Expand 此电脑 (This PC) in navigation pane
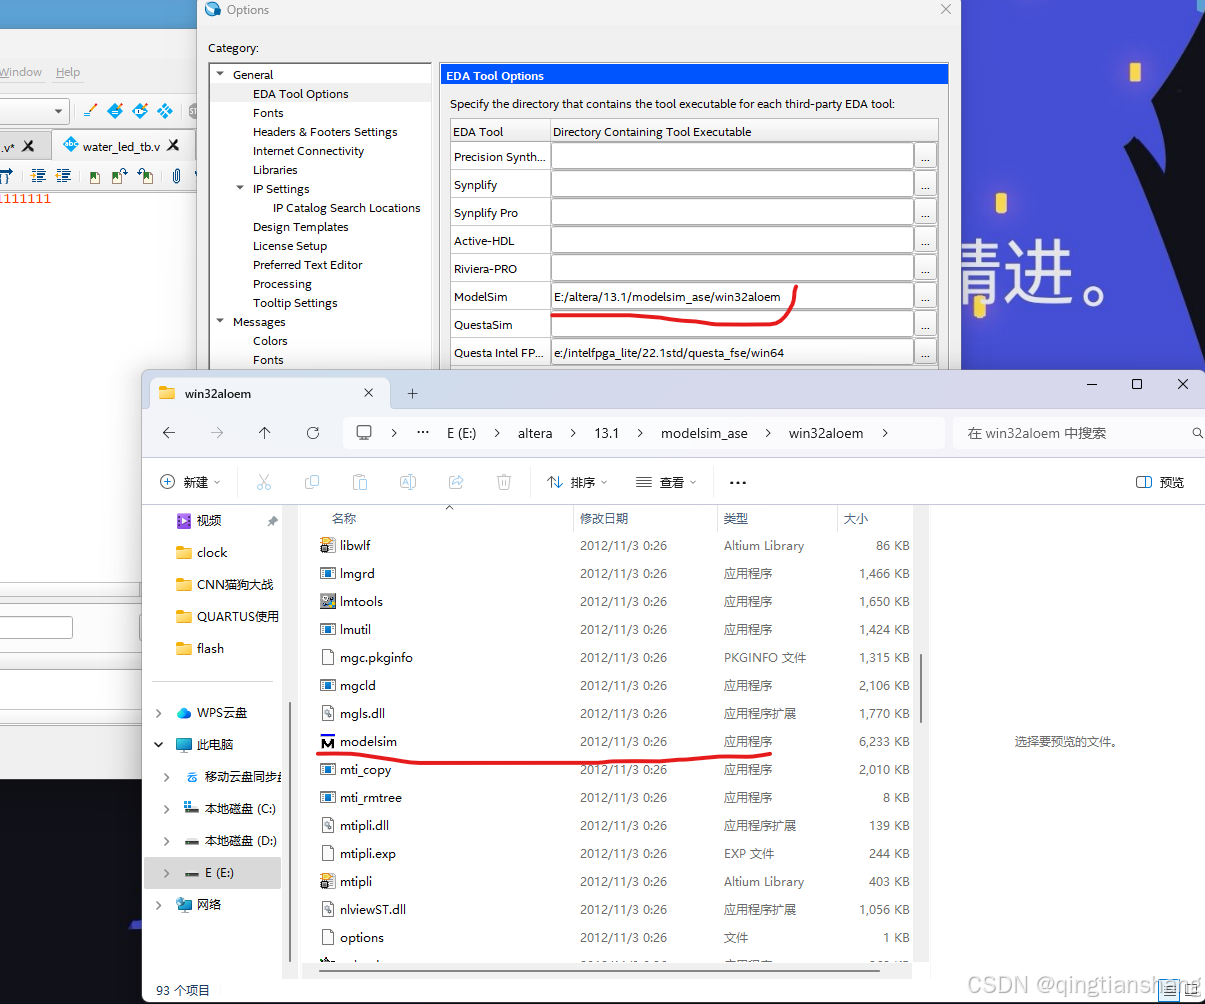 159,744
